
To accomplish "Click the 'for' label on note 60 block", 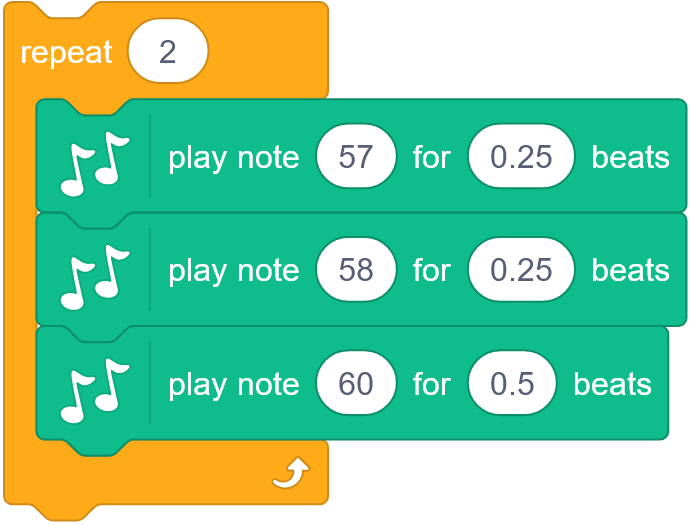I will (432, 383).
